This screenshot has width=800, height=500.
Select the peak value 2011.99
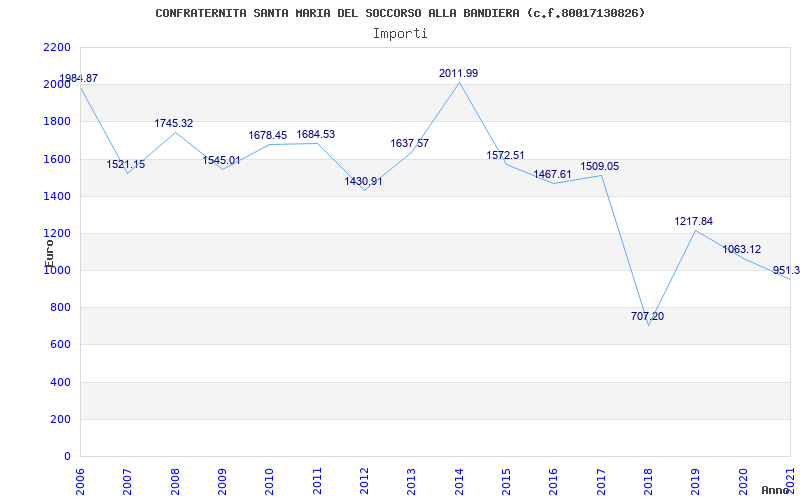click(459, 73)
